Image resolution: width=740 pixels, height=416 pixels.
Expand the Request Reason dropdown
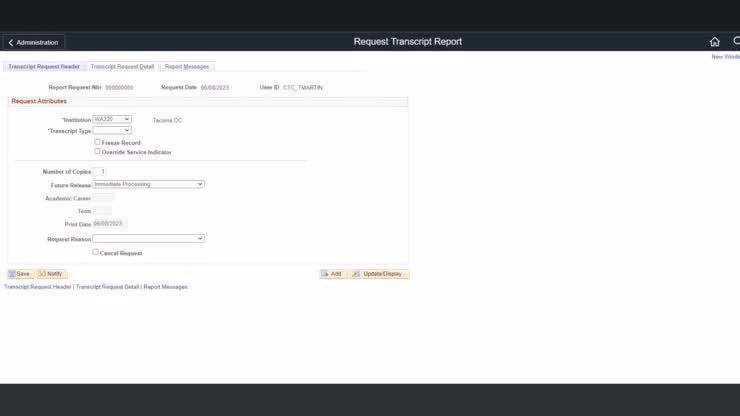(148, 238)
